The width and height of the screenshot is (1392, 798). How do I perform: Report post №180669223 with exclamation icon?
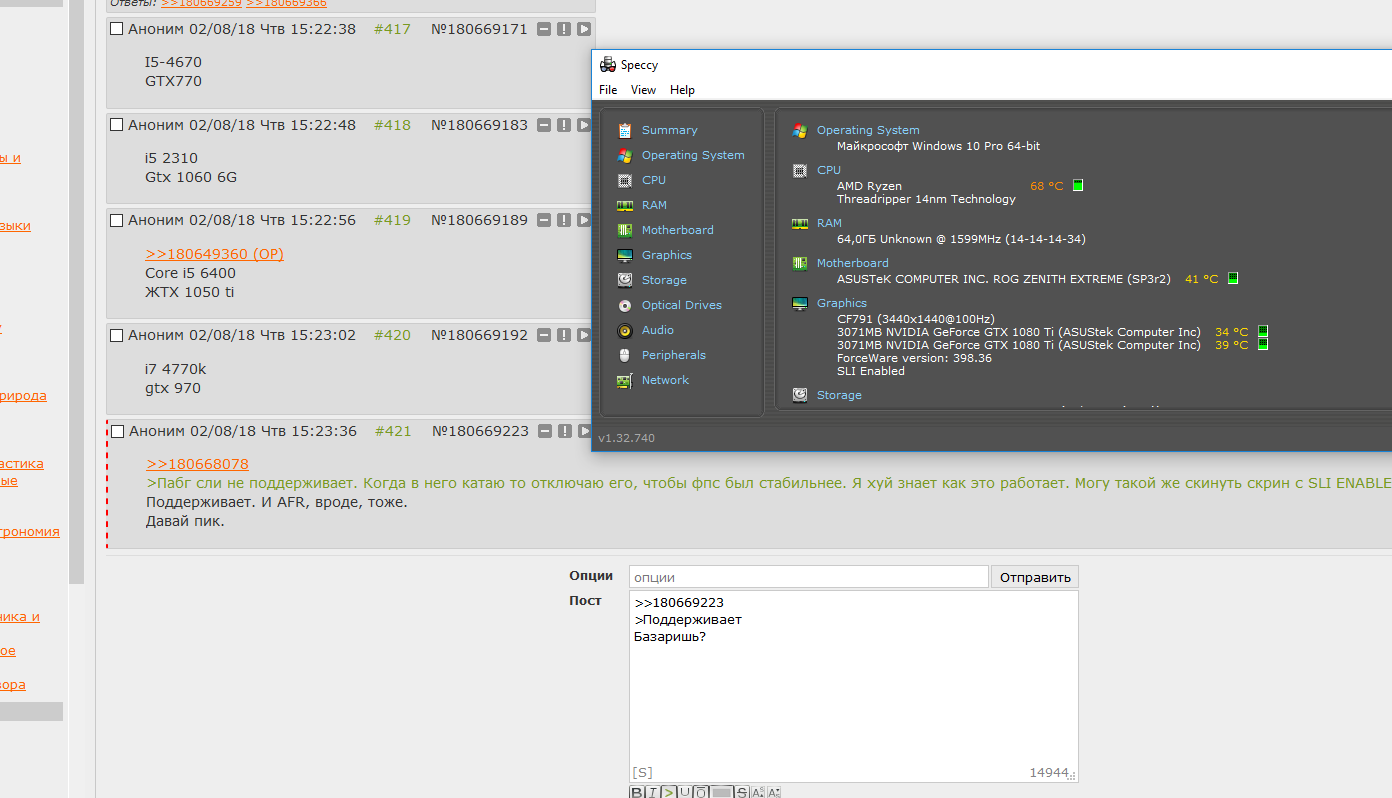[x=565, y=431]
